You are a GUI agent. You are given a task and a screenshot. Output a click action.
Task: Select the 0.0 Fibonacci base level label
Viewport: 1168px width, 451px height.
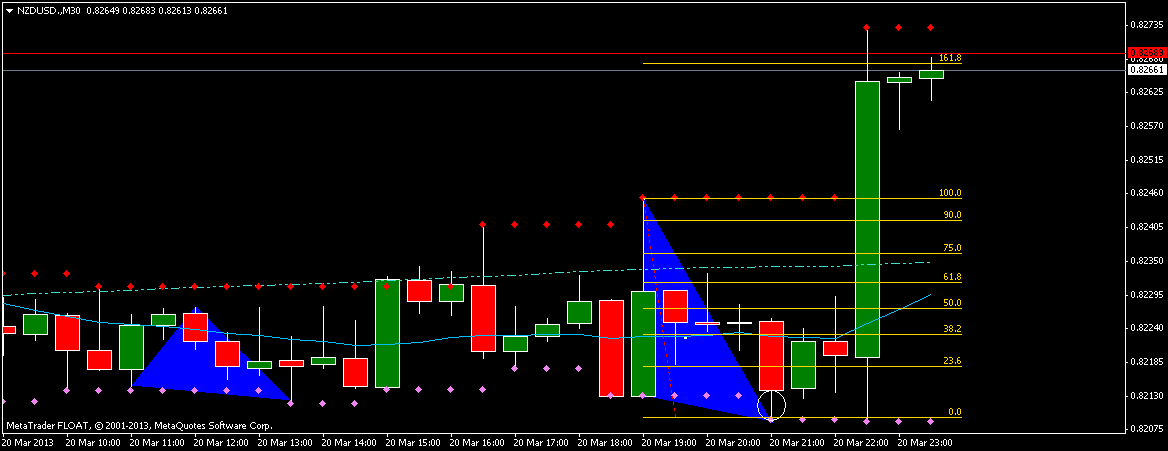[x=955, y=411]
